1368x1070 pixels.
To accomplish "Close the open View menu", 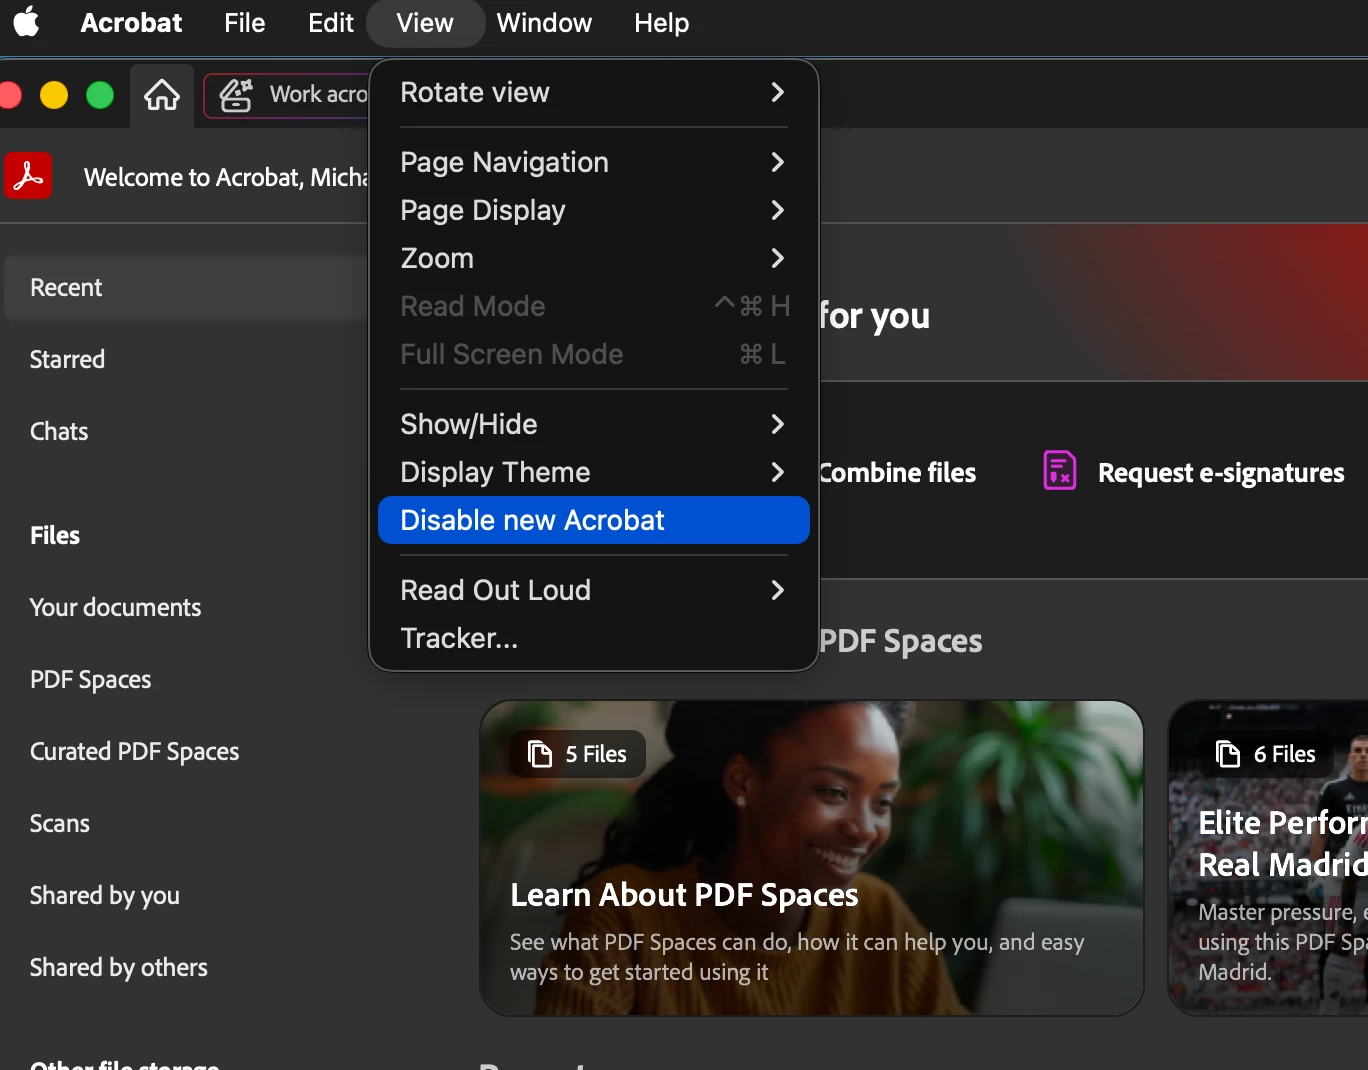I will click(425, 22).
